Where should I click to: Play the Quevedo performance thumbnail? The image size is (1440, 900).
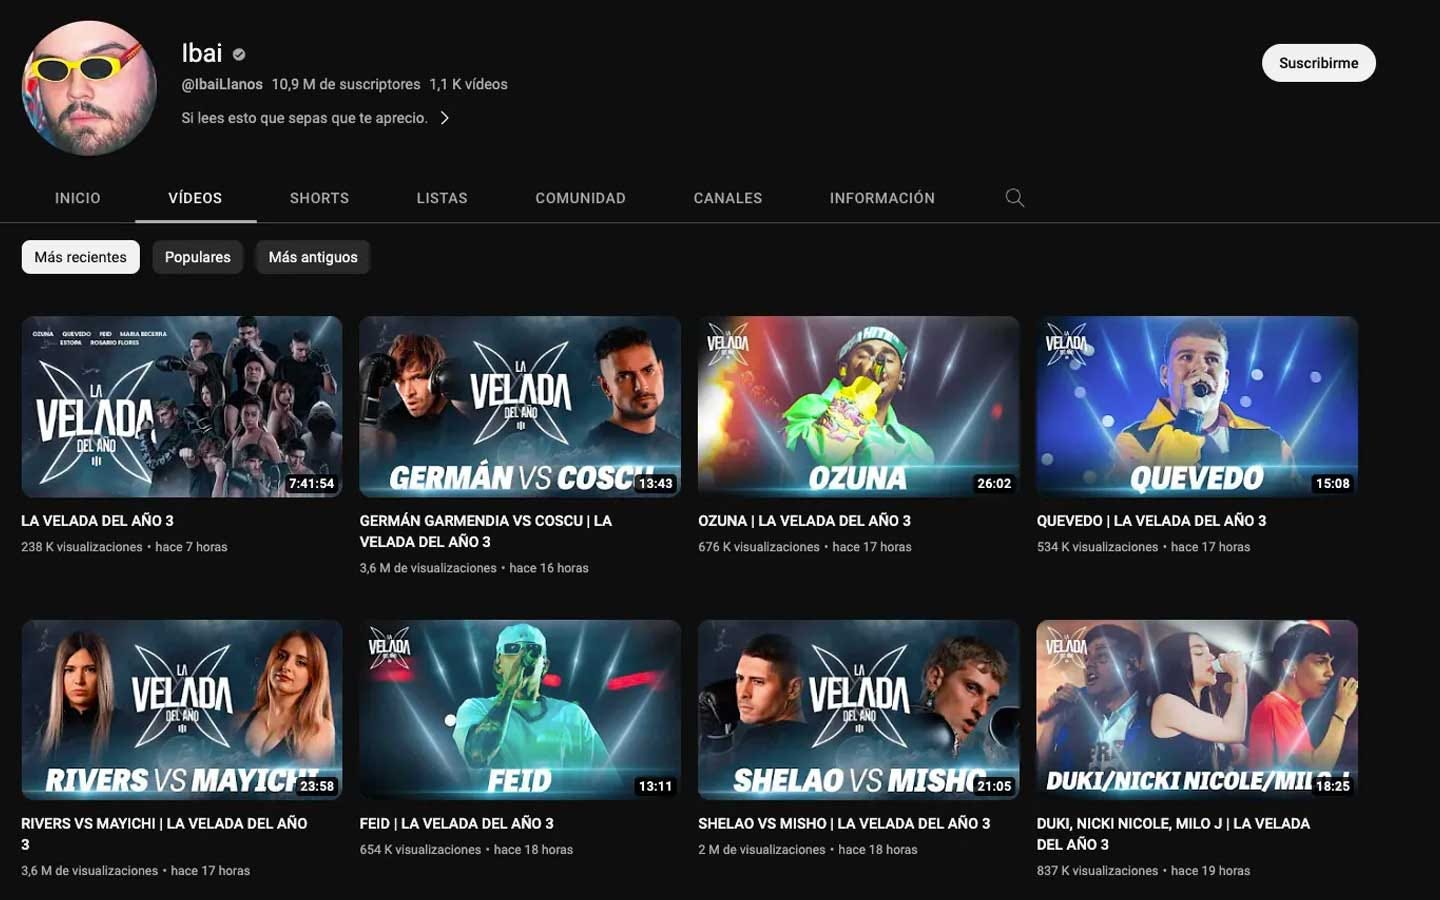pos(1197,407)
